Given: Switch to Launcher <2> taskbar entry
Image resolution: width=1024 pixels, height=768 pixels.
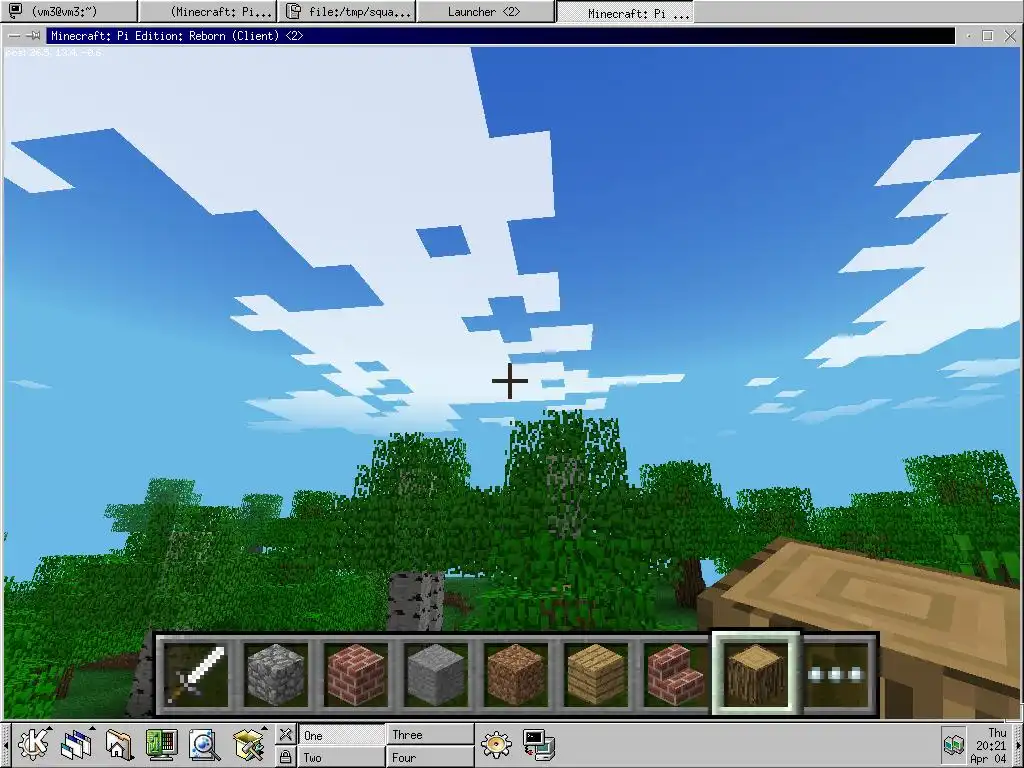Looking at the screenshot, I should point(486,11).
